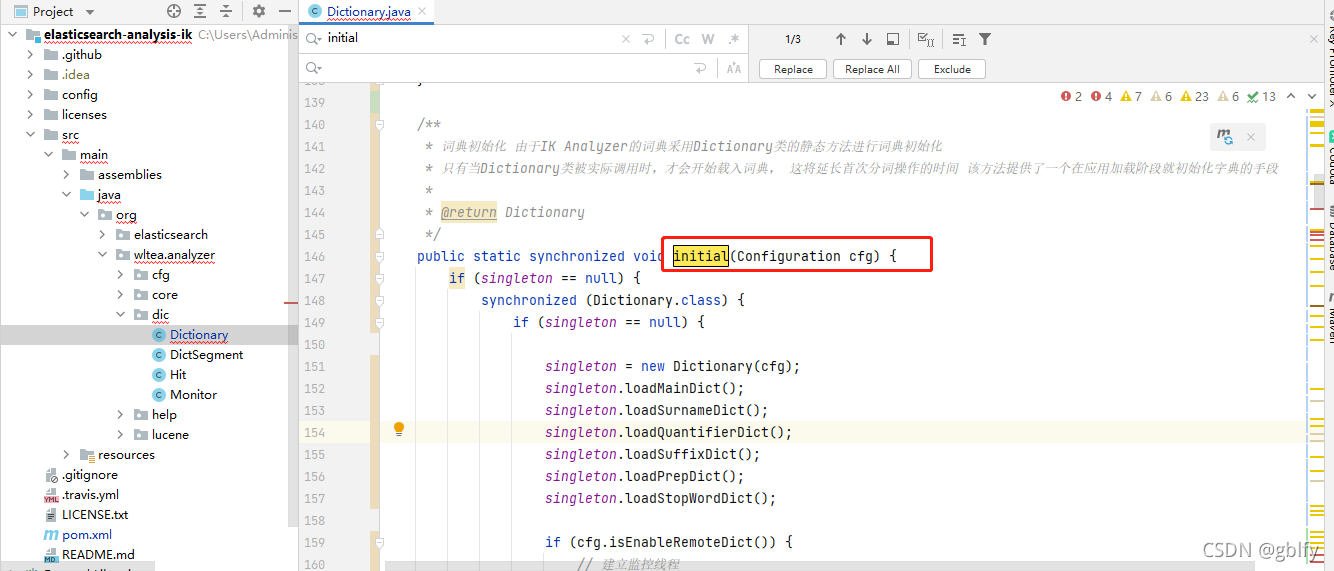Insert new line in search field
The height and width of the screenshot is (571, 1334).
648,39
